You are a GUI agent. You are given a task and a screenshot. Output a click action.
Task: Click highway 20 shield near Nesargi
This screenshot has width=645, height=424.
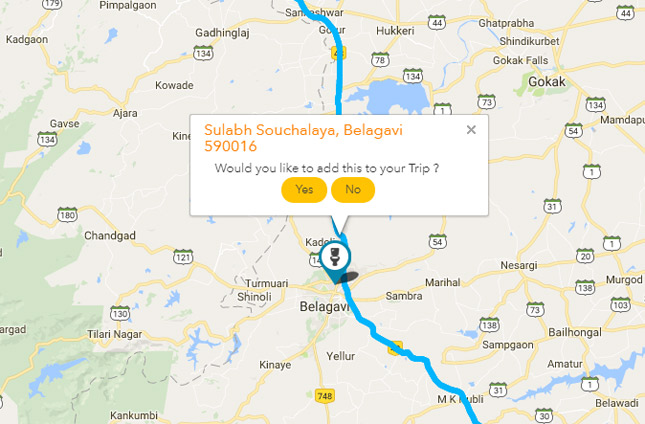click(585, 256)
